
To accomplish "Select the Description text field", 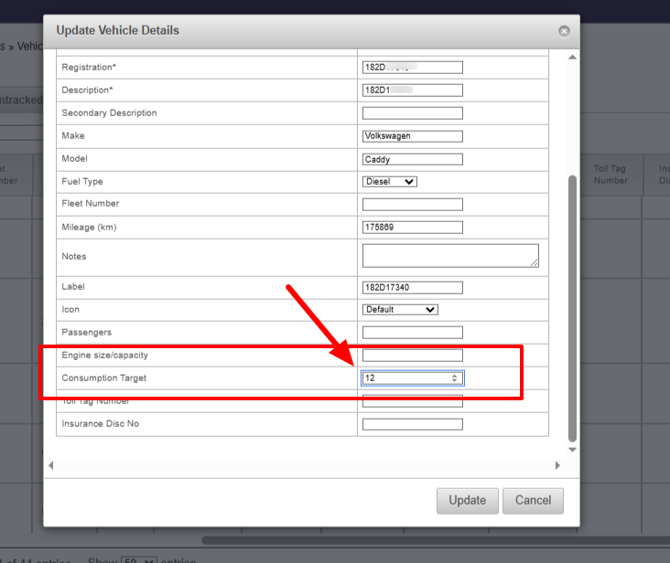I will 412,90.
